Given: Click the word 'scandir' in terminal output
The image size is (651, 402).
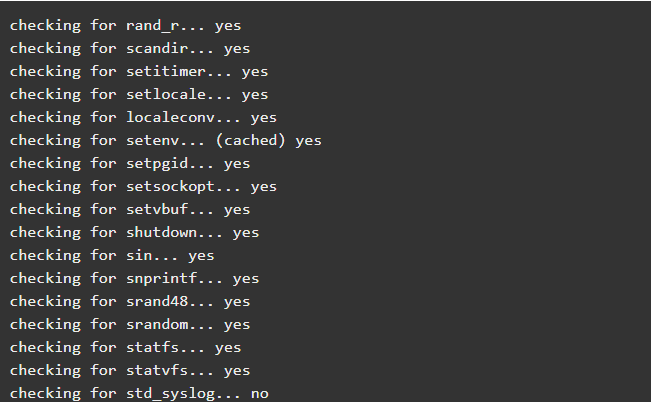Looking at the screenshot, I should point(157,49).
